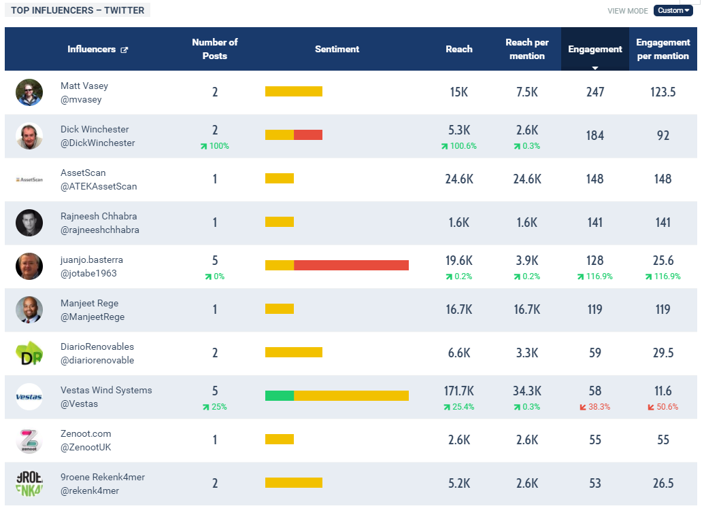Click the @ATEKAssetScan handle
Image resolution: width=704 pixels, height=519 pixels.
98,186
